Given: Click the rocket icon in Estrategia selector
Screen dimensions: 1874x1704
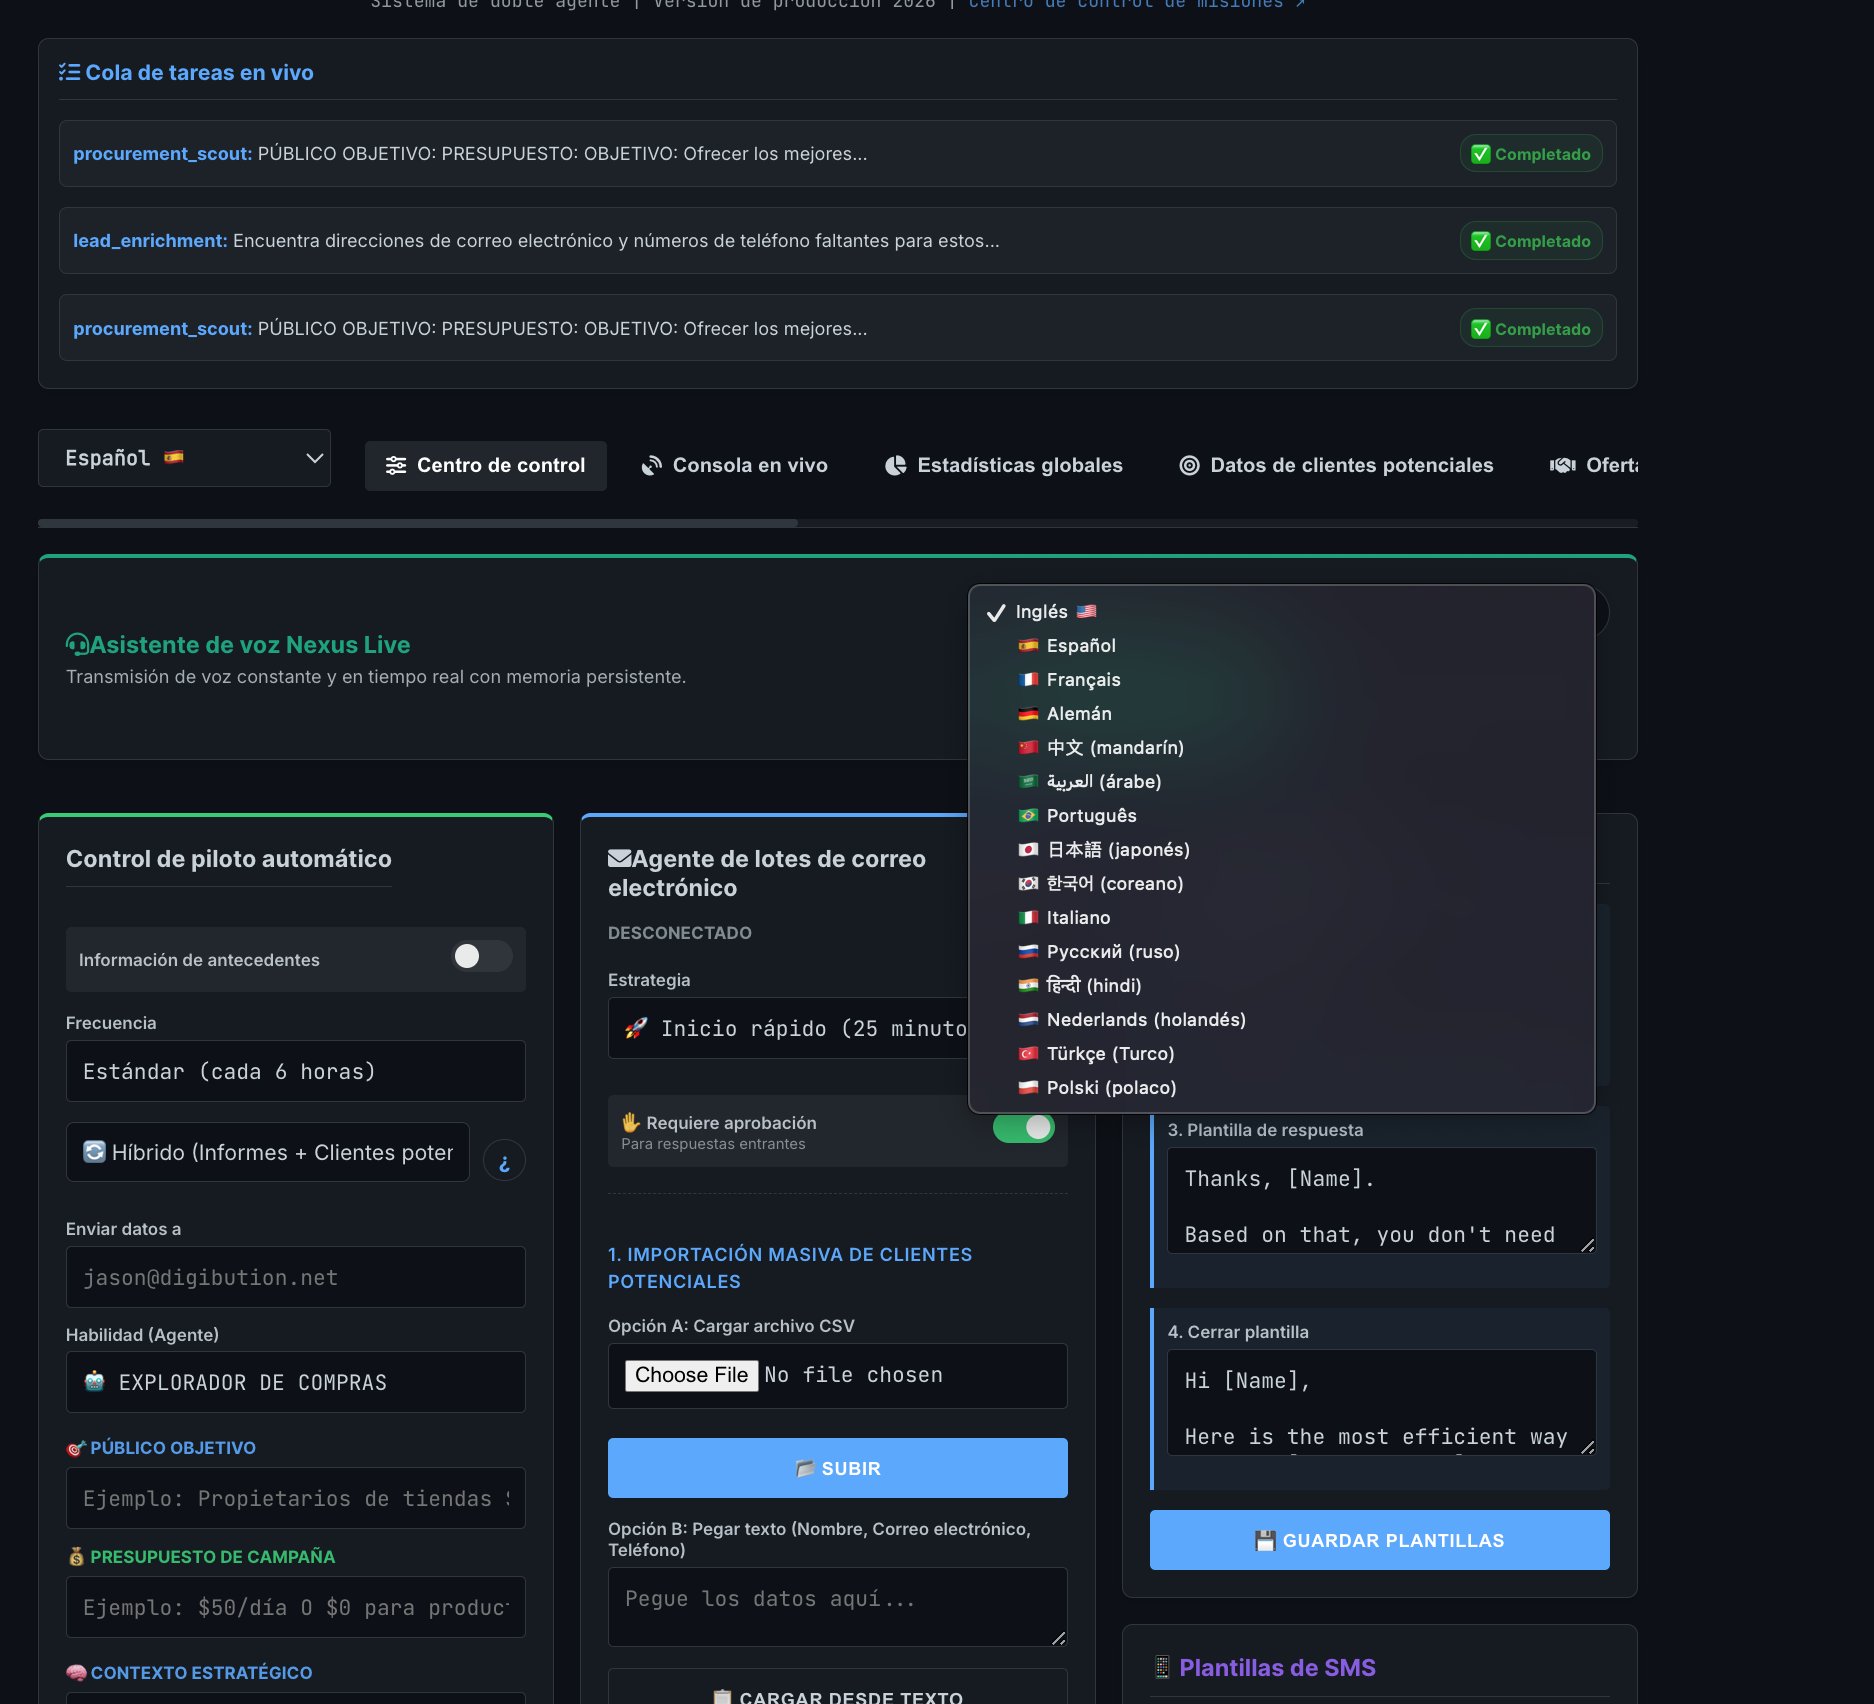Looking at the screenshot, I should click(636, 1028).
